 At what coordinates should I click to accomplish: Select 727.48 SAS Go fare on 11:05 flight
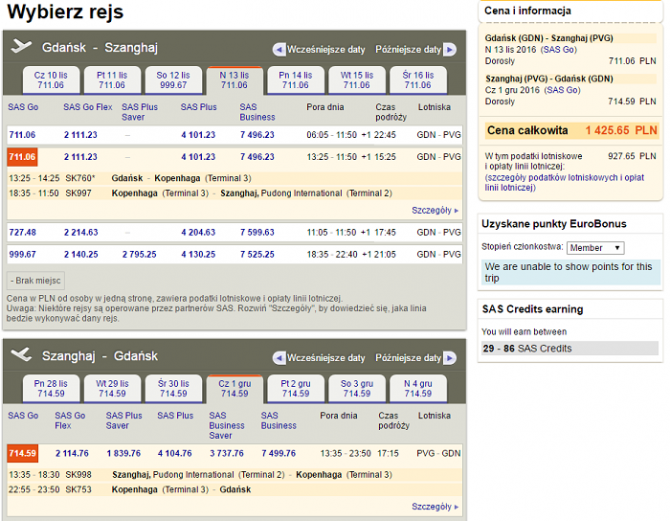(22, 233)
